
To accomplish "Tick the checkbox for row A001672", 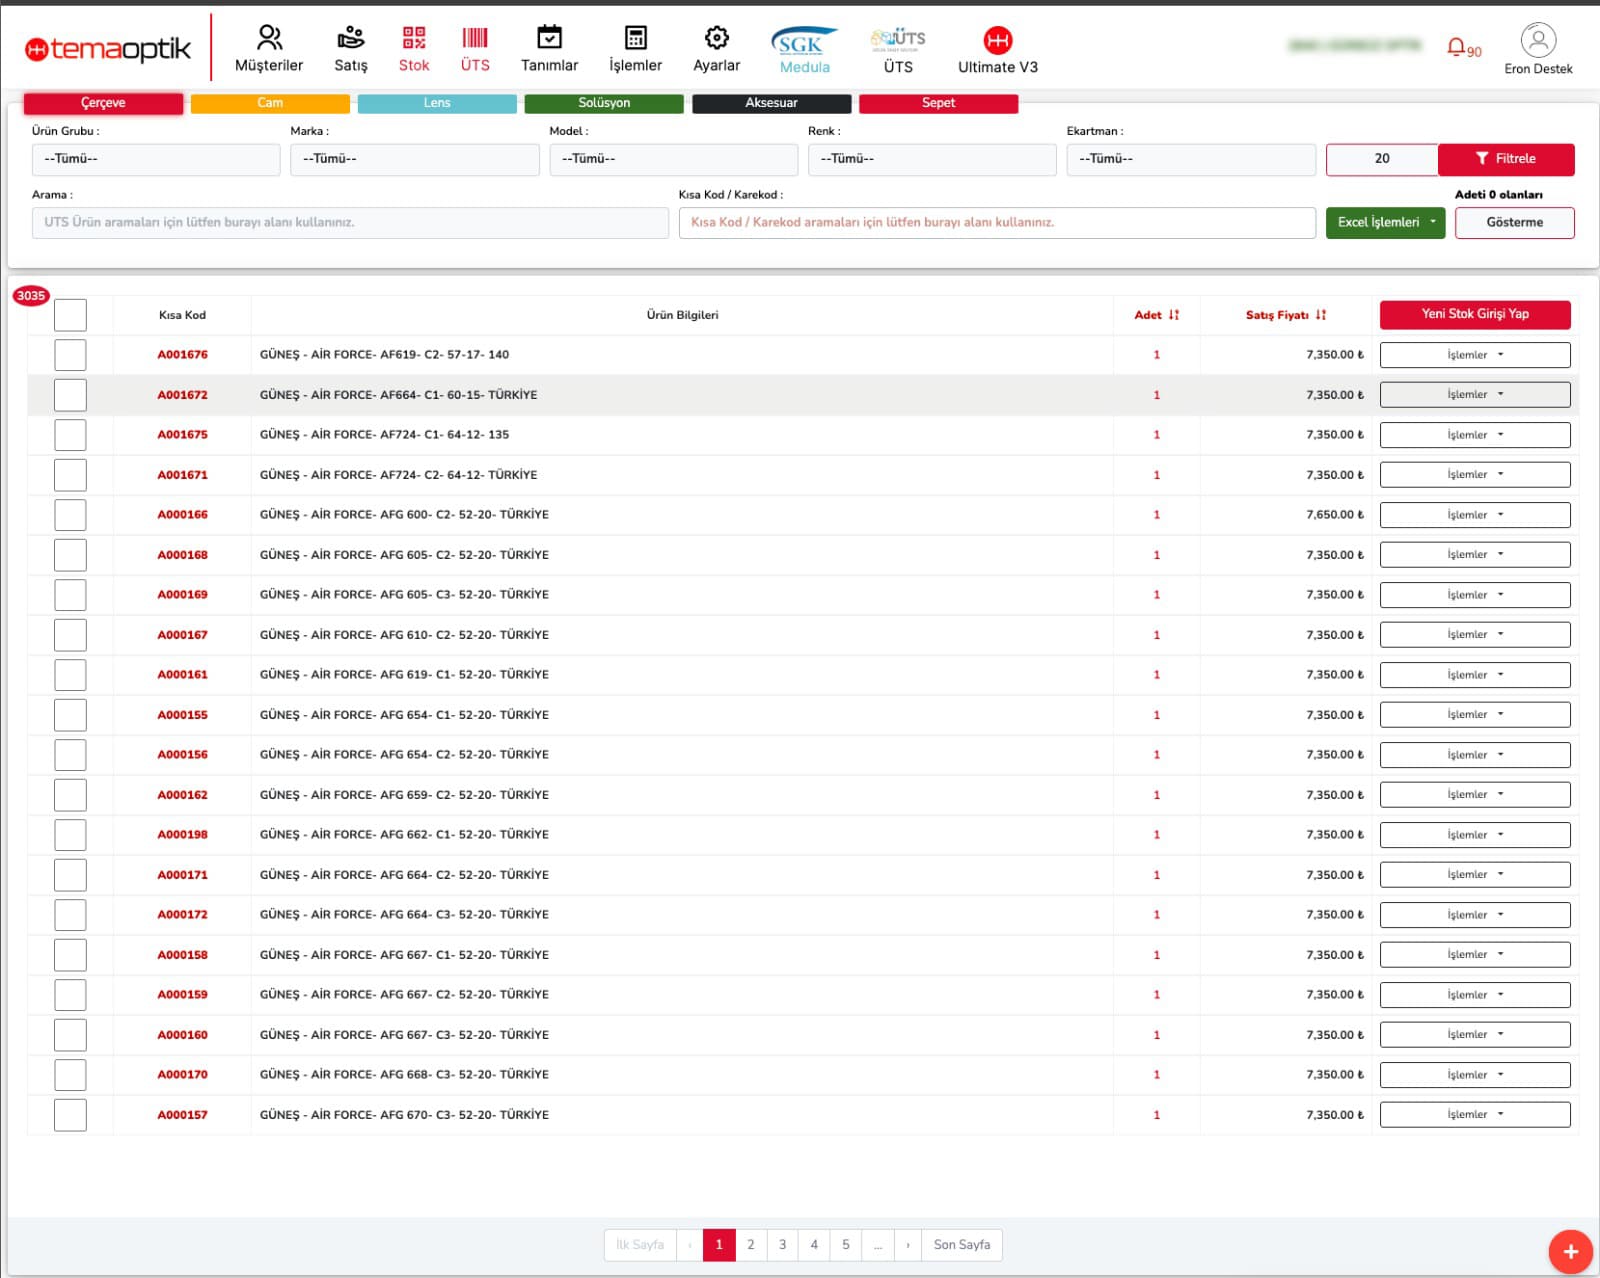I will click(70, 395).
